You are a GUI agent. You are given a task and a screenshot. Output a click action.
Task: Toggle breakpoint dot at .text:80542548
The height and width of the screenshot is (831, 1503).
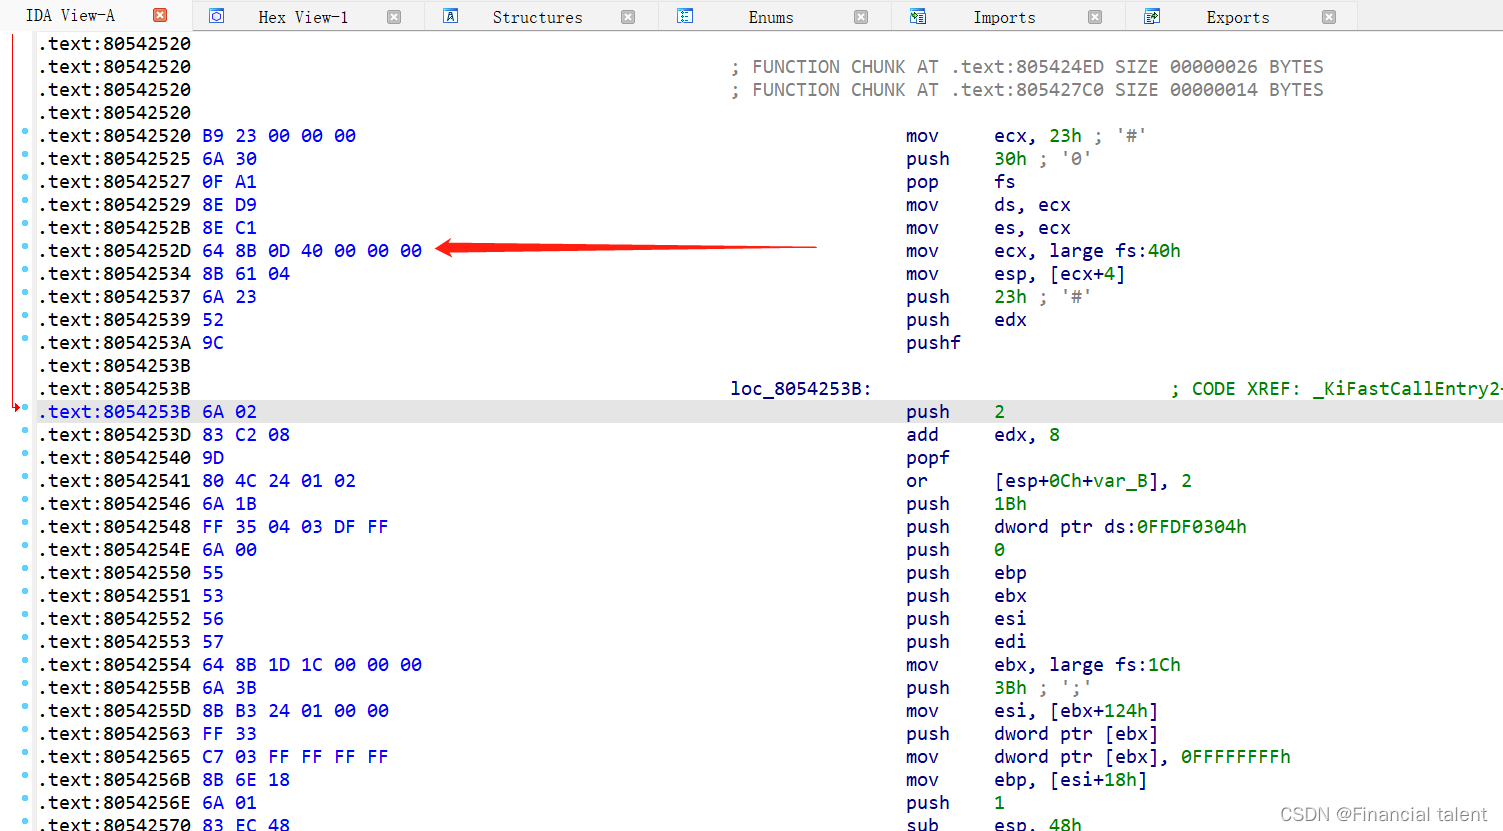pyautogui.click(x=25, y=522)
